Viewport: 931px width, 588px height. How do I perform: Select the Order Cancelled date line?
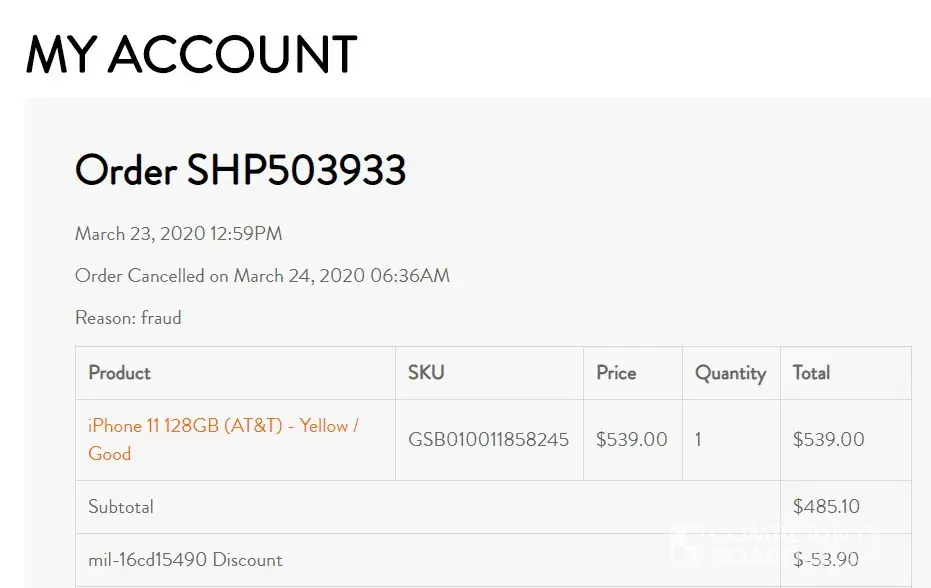click(262, 276)
